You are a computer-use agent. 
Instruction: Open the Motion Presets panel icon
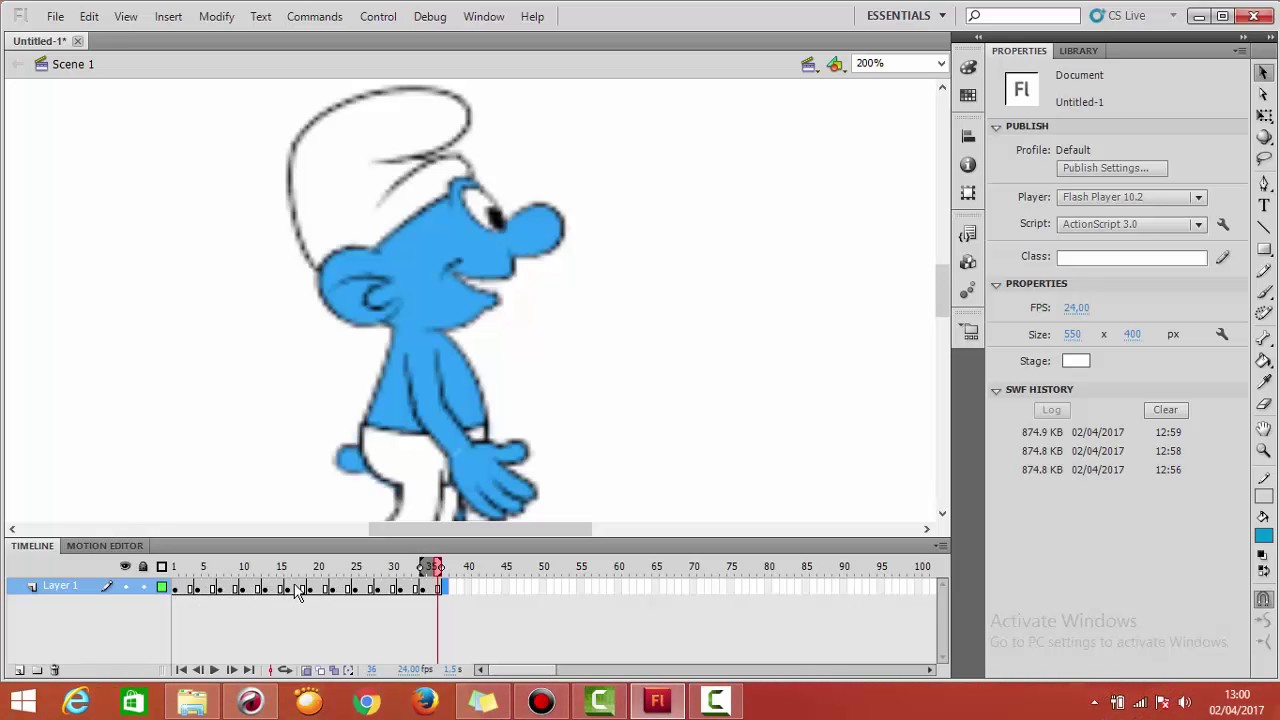[968, 291]
